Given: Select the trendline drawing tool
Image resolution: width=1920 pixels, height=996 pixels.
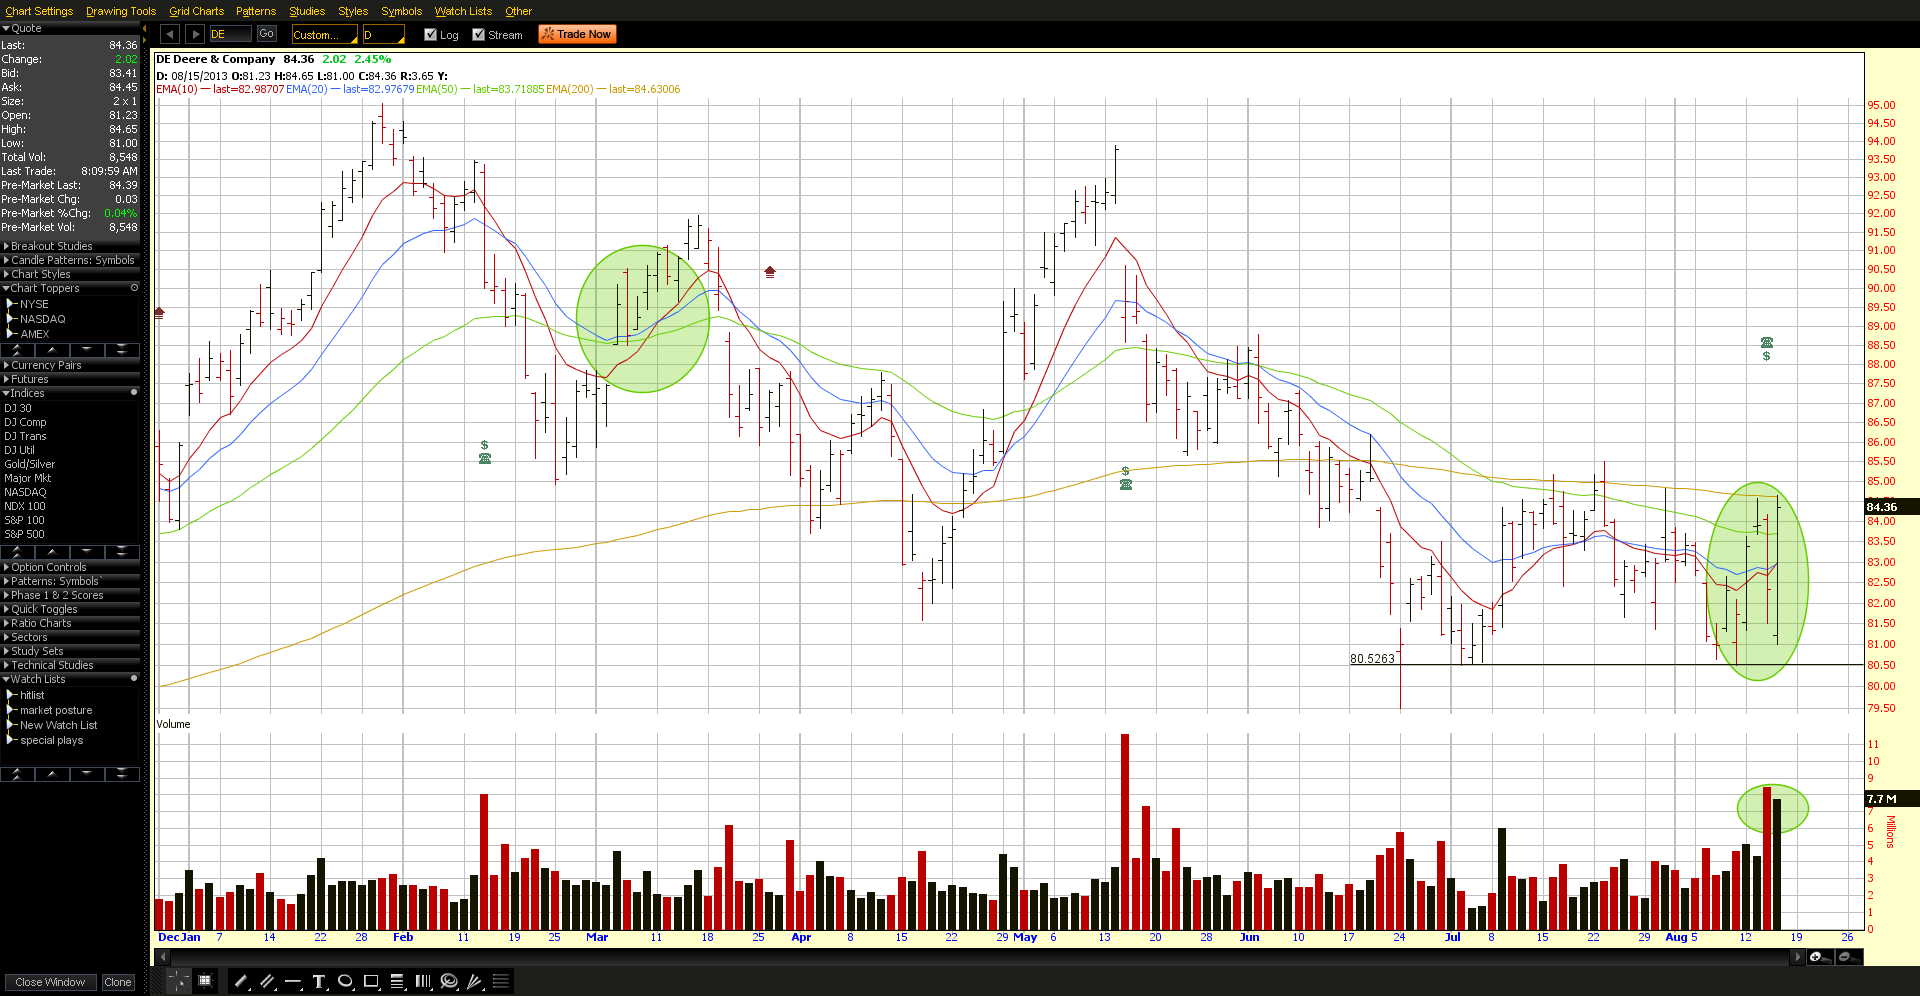Looking at the screenshot, I should [241, 981].
